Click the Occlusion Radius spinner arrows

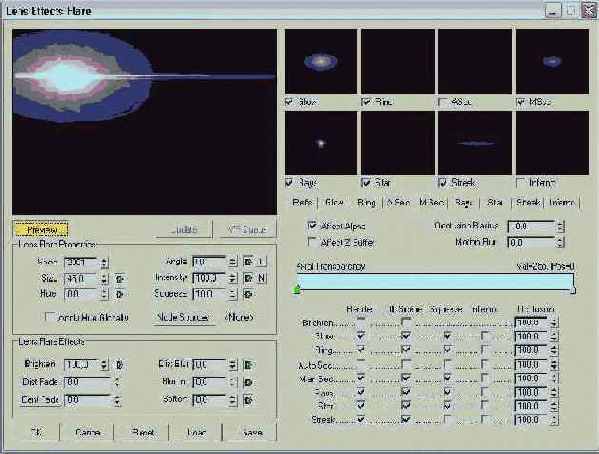pos(560,226)
